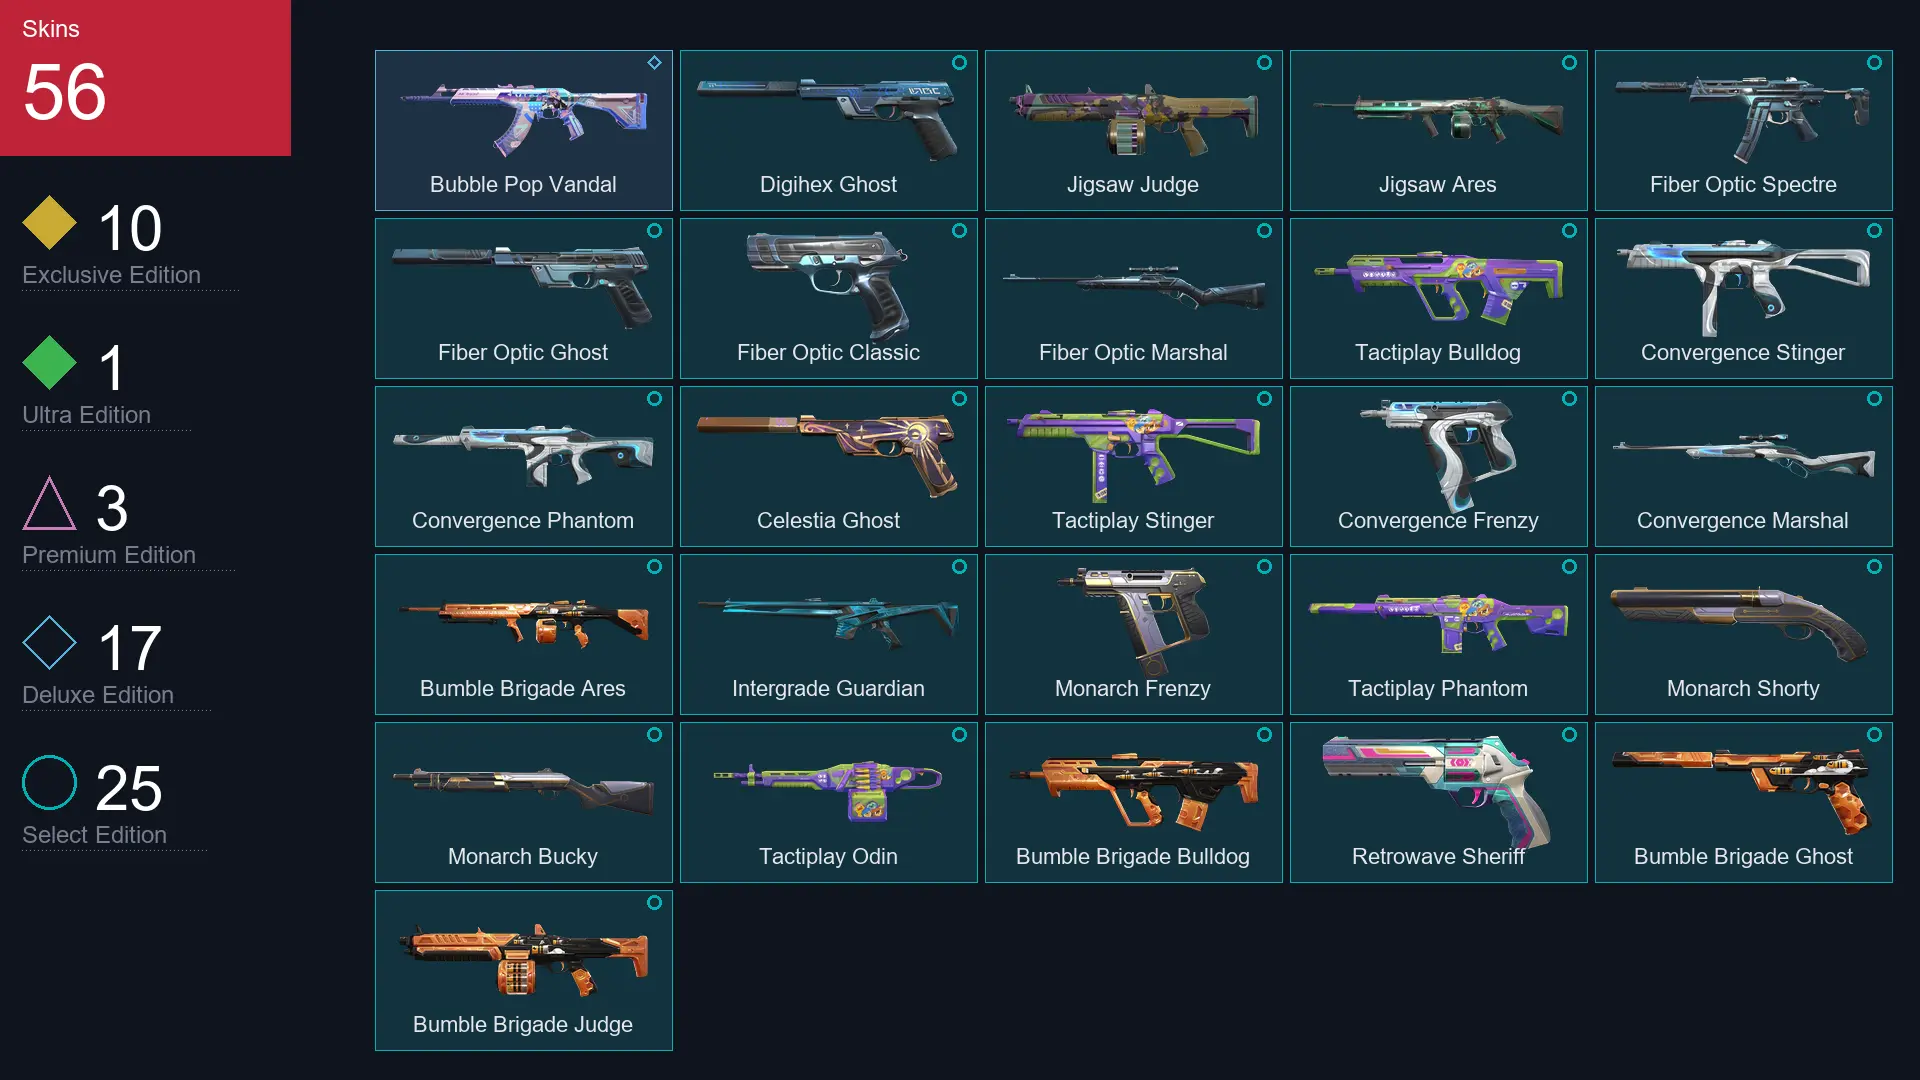Image resolution: width=1920 pixels, height=1080 pixels.
Task: Click the gold Exclusive Edition diamond icon
Action: pyautogui.click(x=49, y=222)
